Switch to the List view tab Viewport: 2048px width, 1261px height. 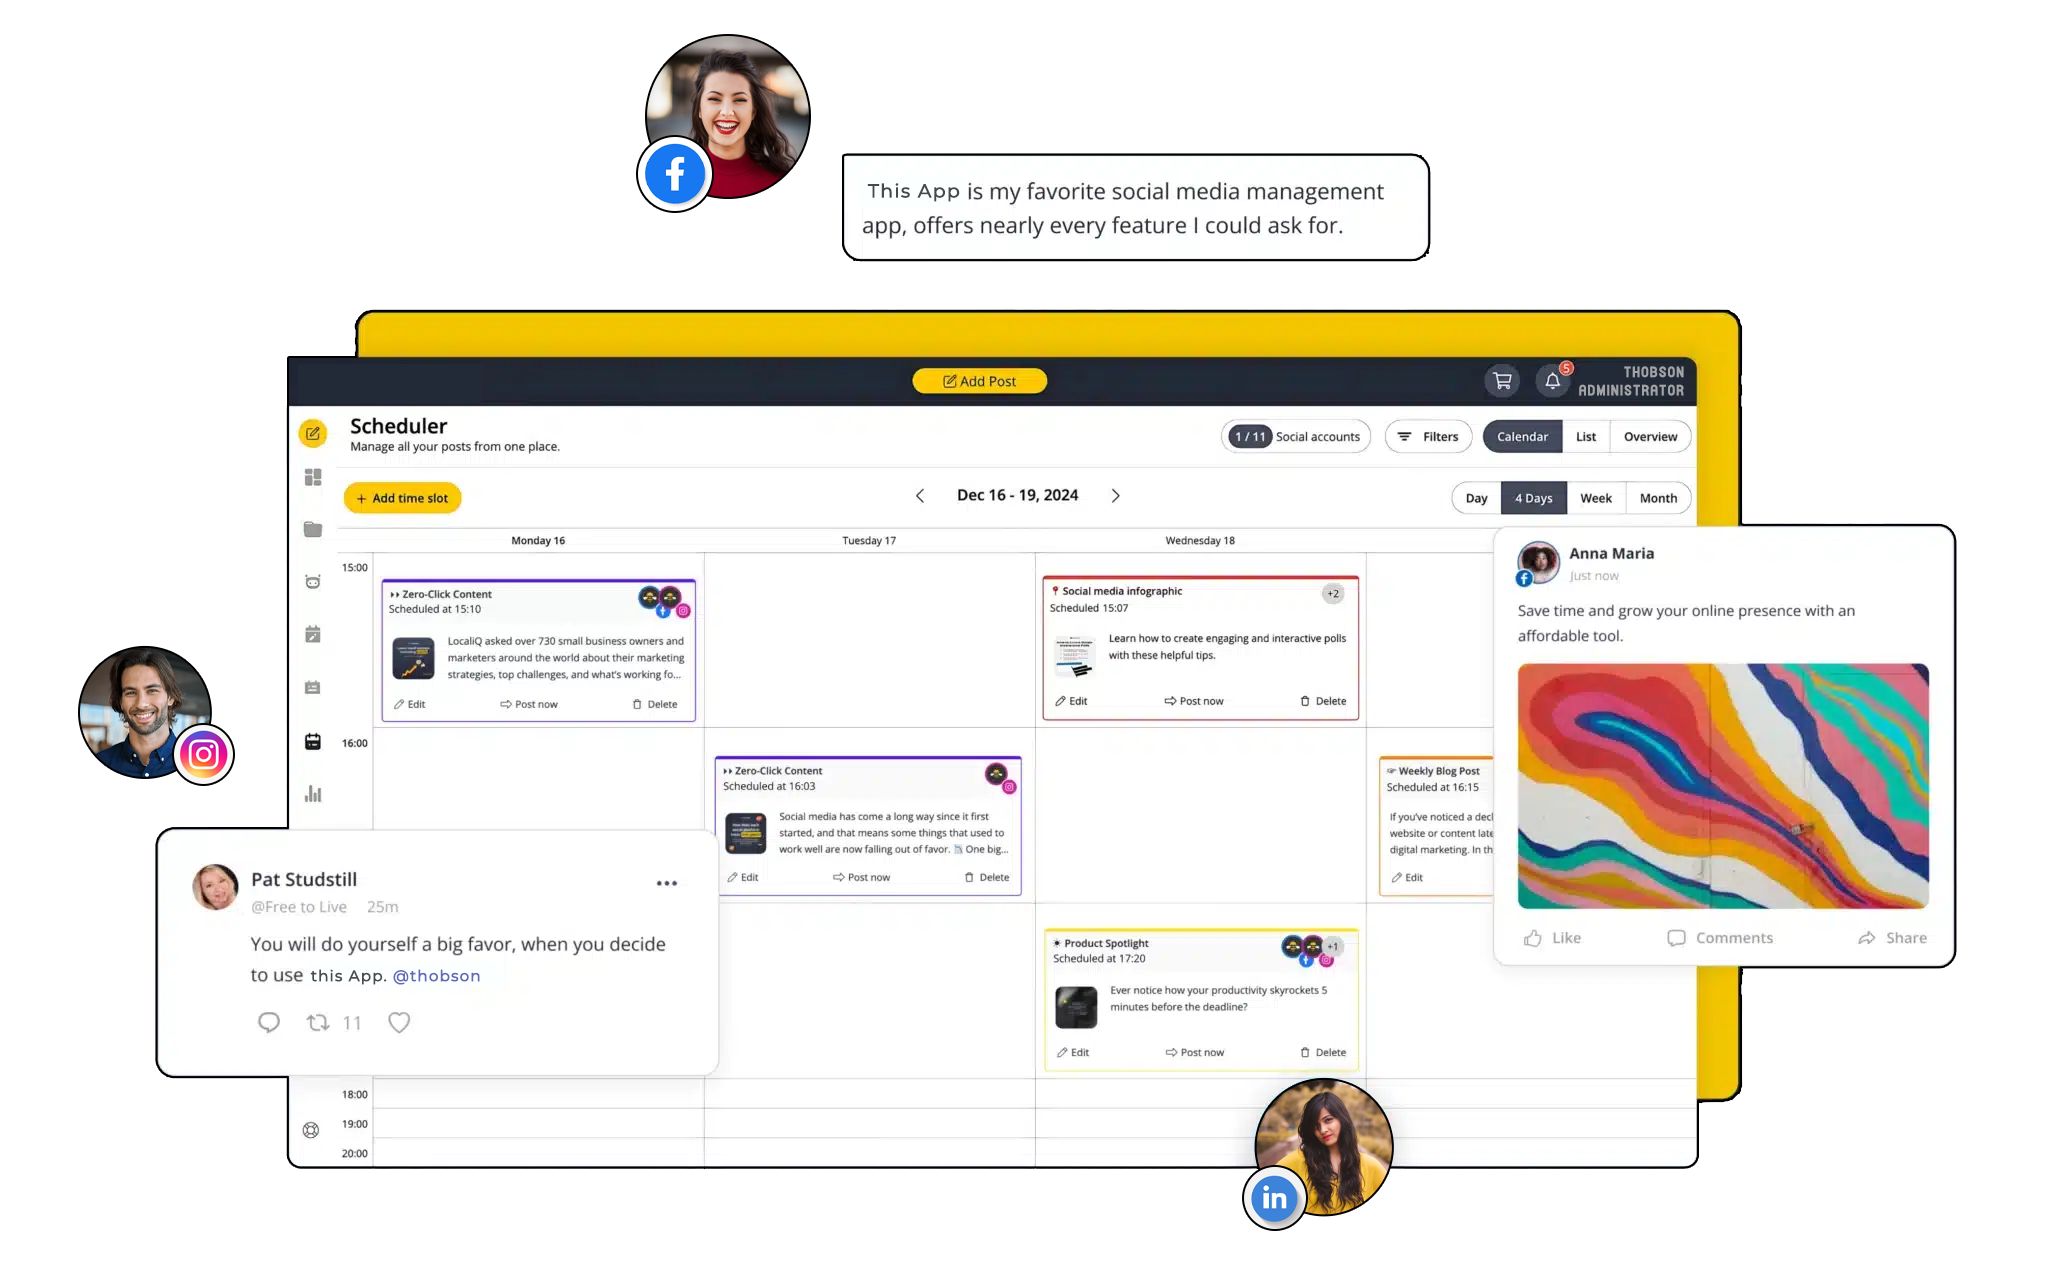1586,437
